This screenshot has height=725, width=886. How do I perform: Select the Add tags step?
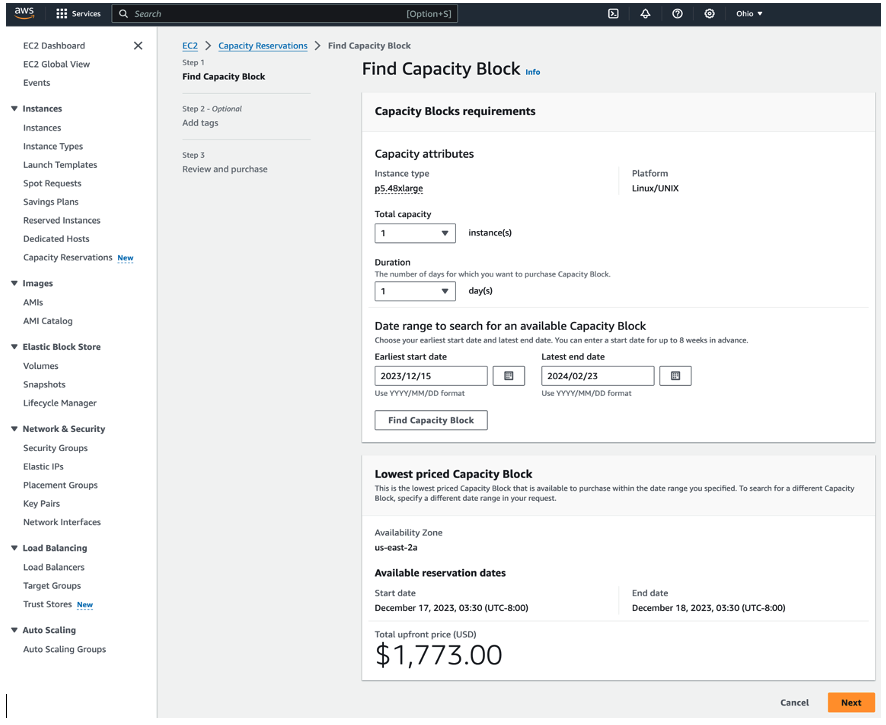pos(203,122)
